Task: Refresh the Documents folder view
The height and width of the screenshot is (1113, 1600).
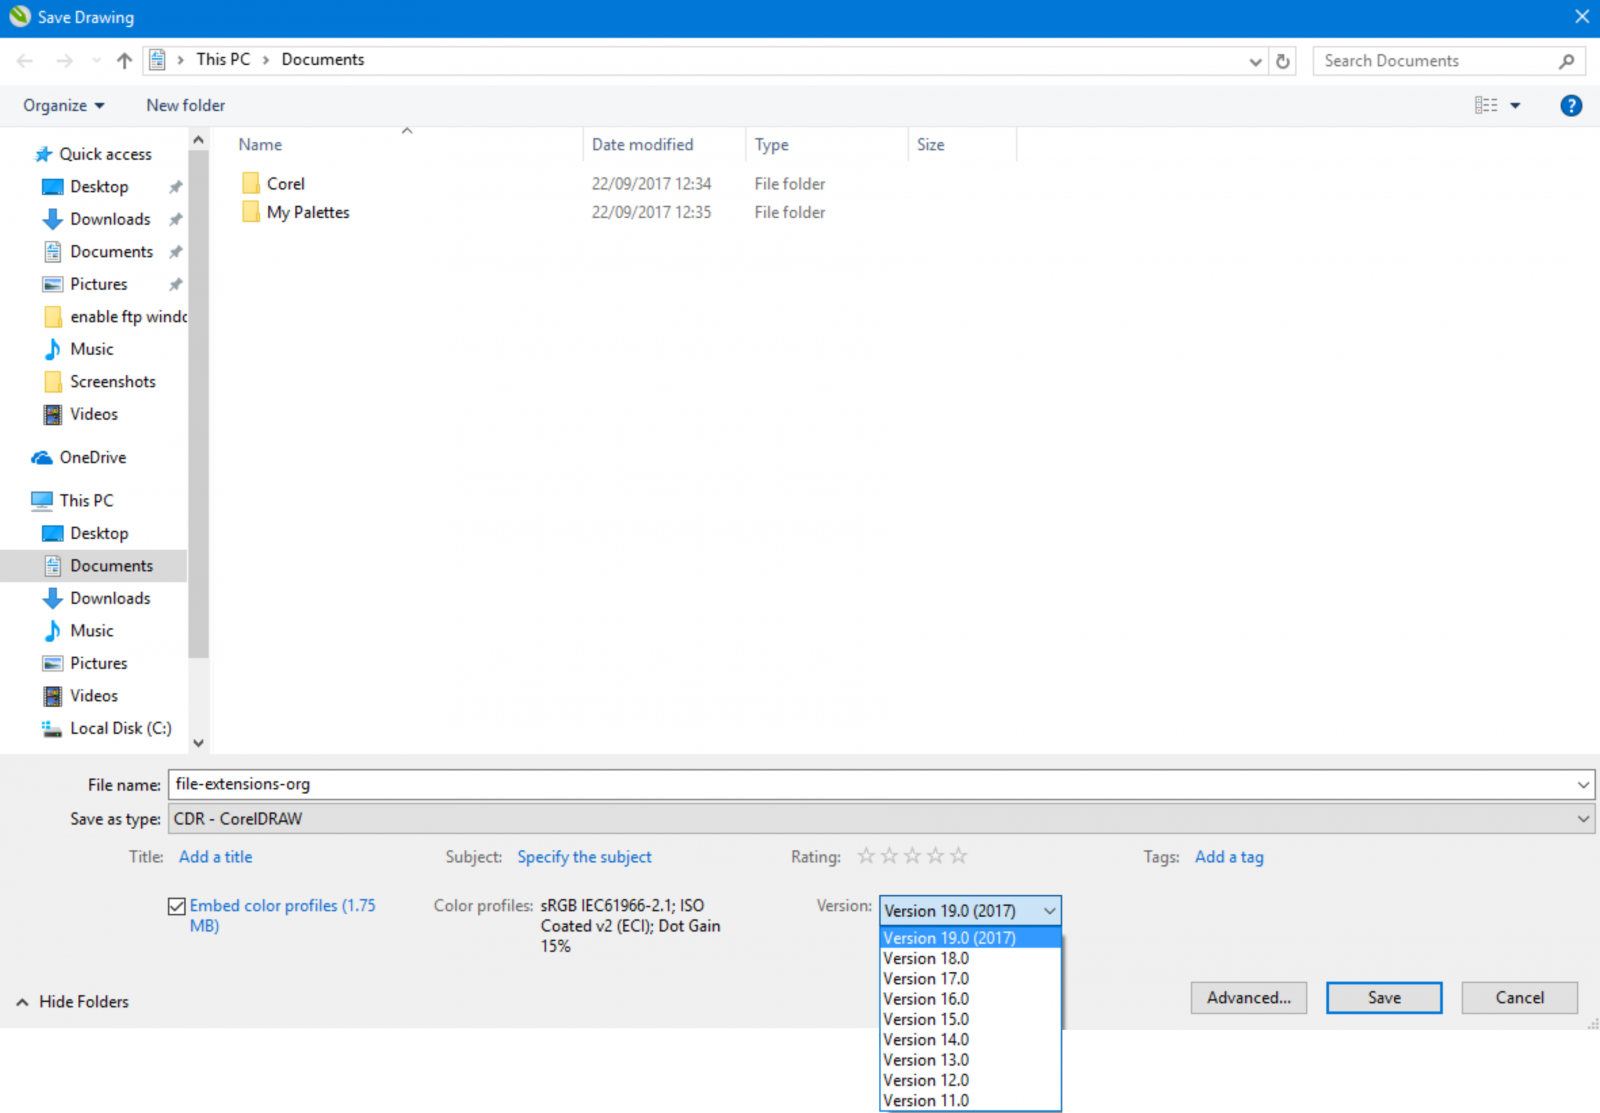Action: (x=1283, y=60)
